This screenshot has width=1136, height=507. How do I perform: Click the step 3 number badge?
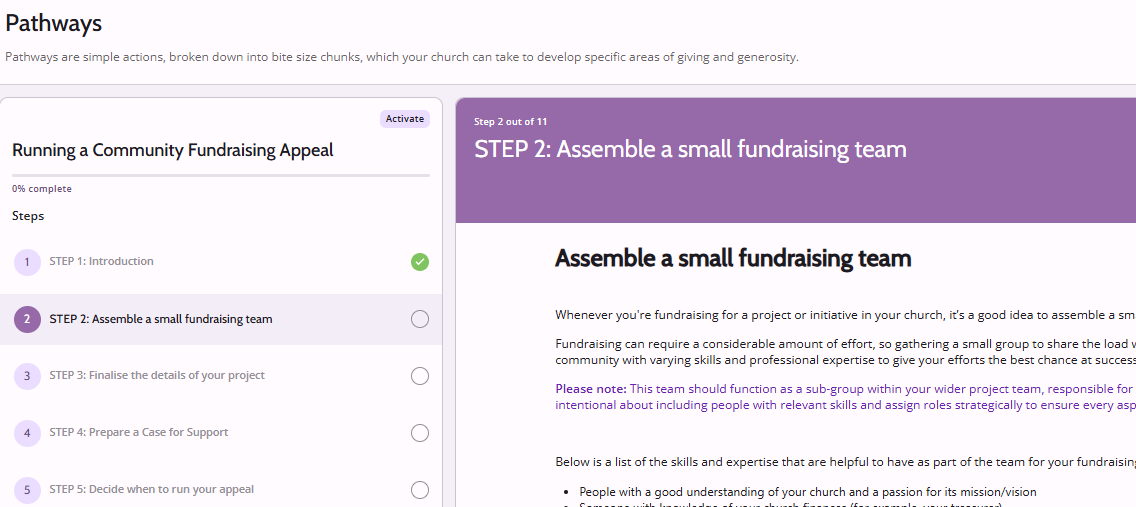(27, 376)
